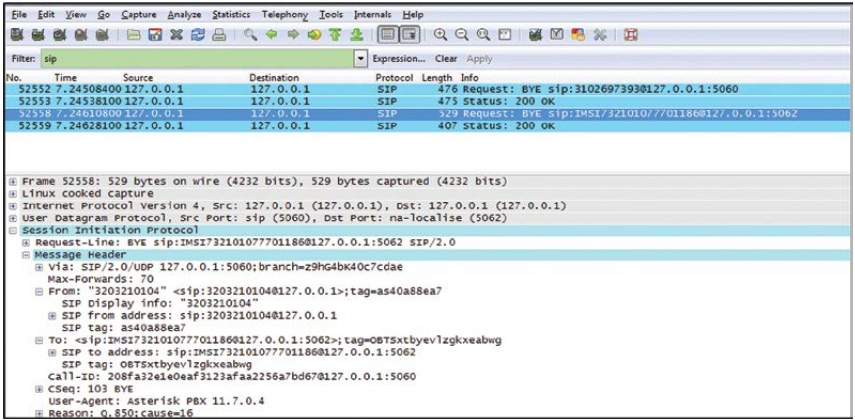Expand the User Datagram Protocol node
855x420 pixels.
pos(12,217)
